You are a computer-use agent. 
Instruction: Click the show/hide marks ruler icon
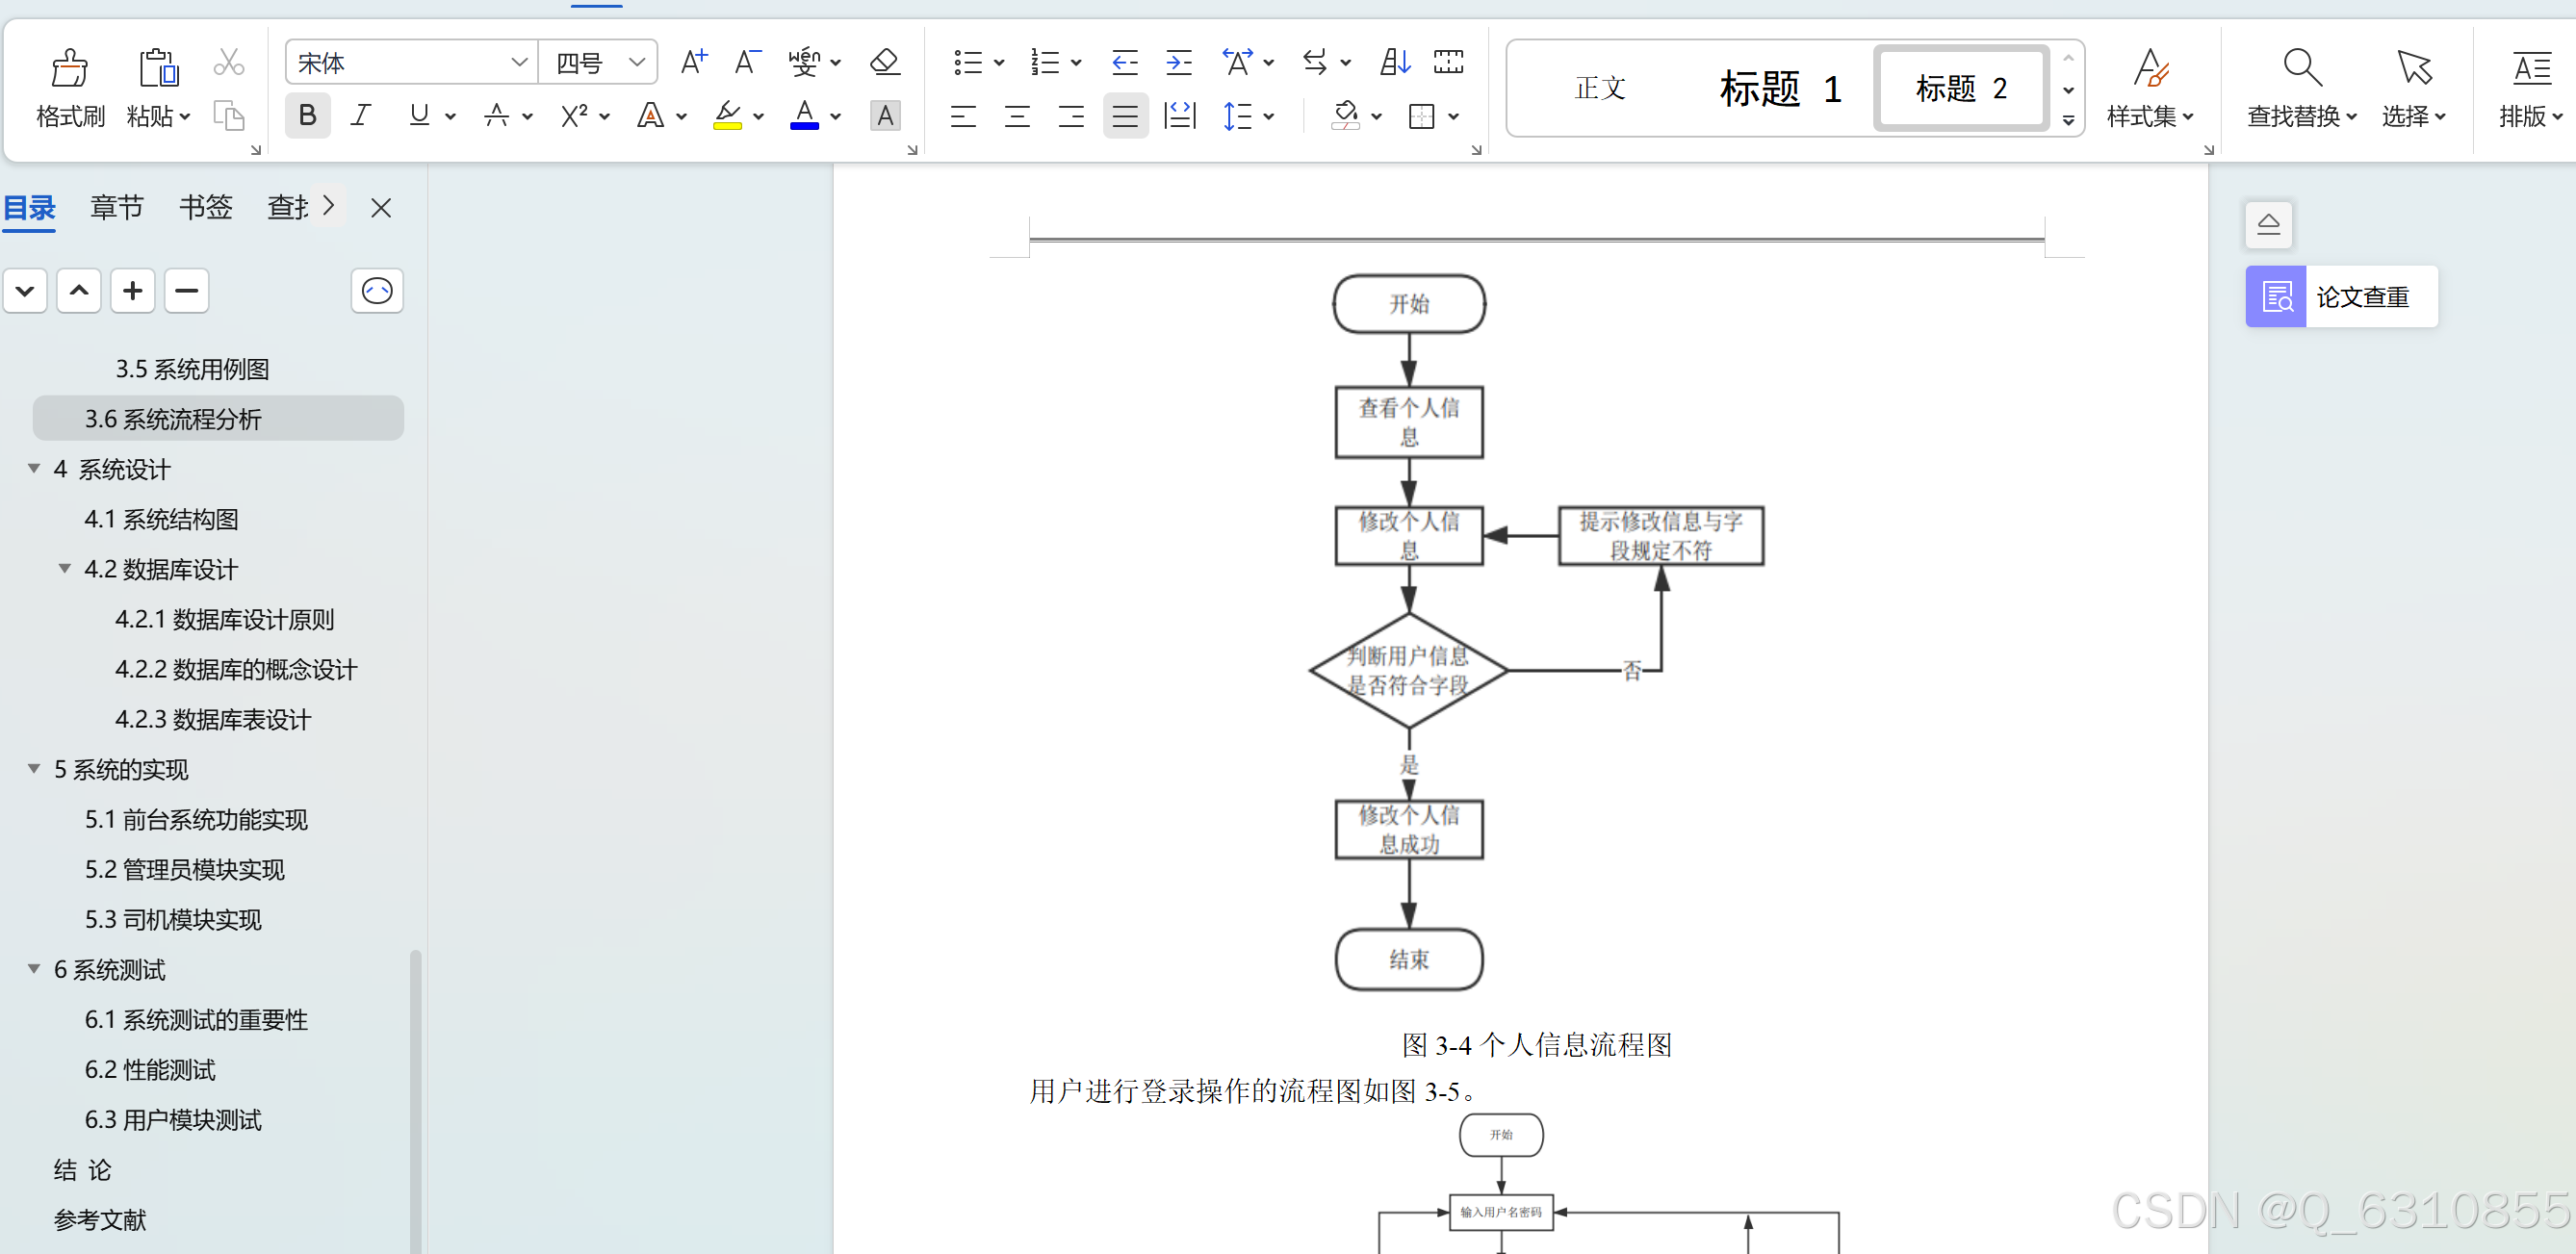point(1448,62)
